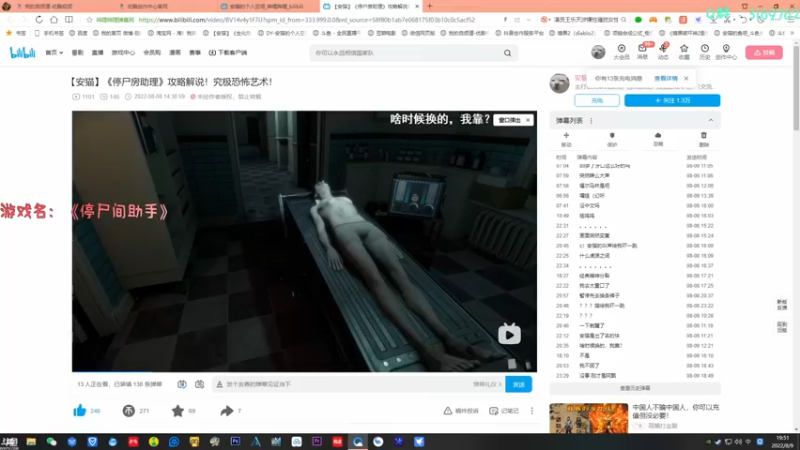Click browser refresh icon
This screenshot has width=800, height=450.
pyautogui.click(x=39, y=19)
